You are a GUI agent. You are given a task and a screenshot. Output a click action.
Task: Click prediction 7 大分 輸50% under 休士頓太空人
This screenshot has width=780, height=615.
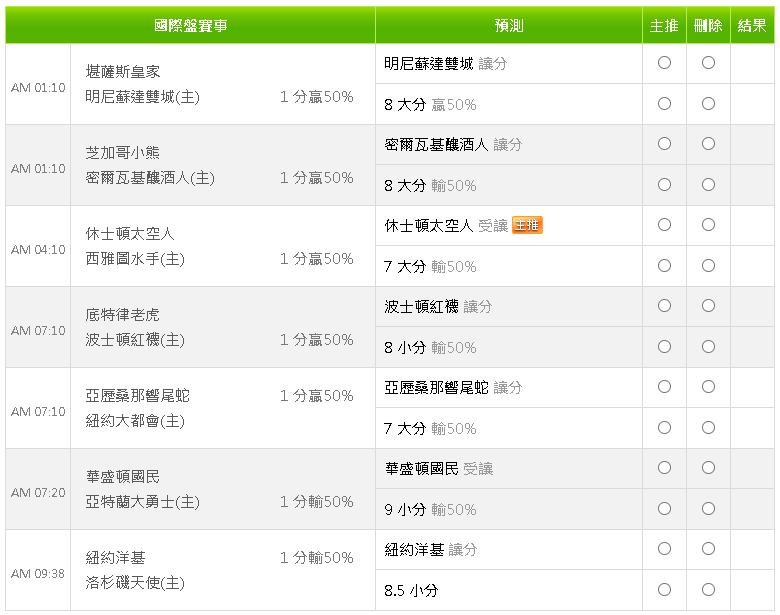click(x=430, y=267)
